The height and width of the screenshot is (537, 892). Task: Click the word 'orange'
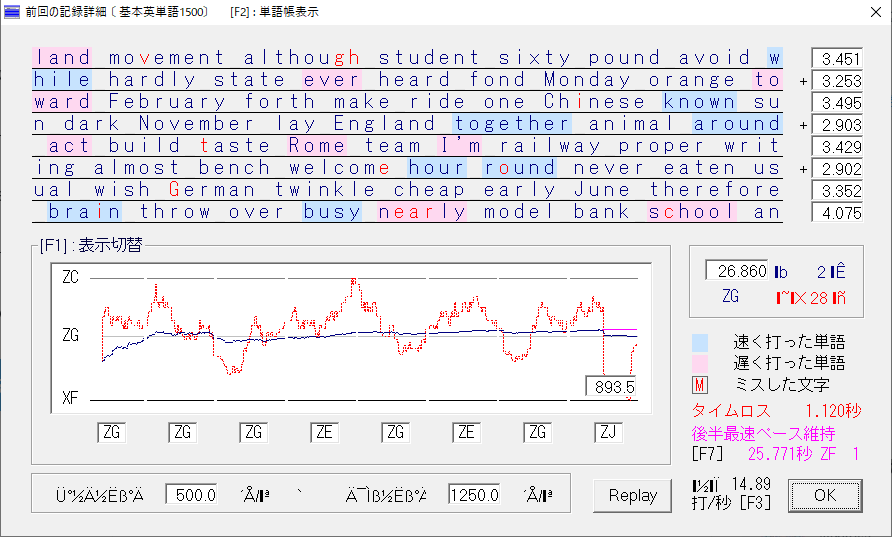[692, 80]
